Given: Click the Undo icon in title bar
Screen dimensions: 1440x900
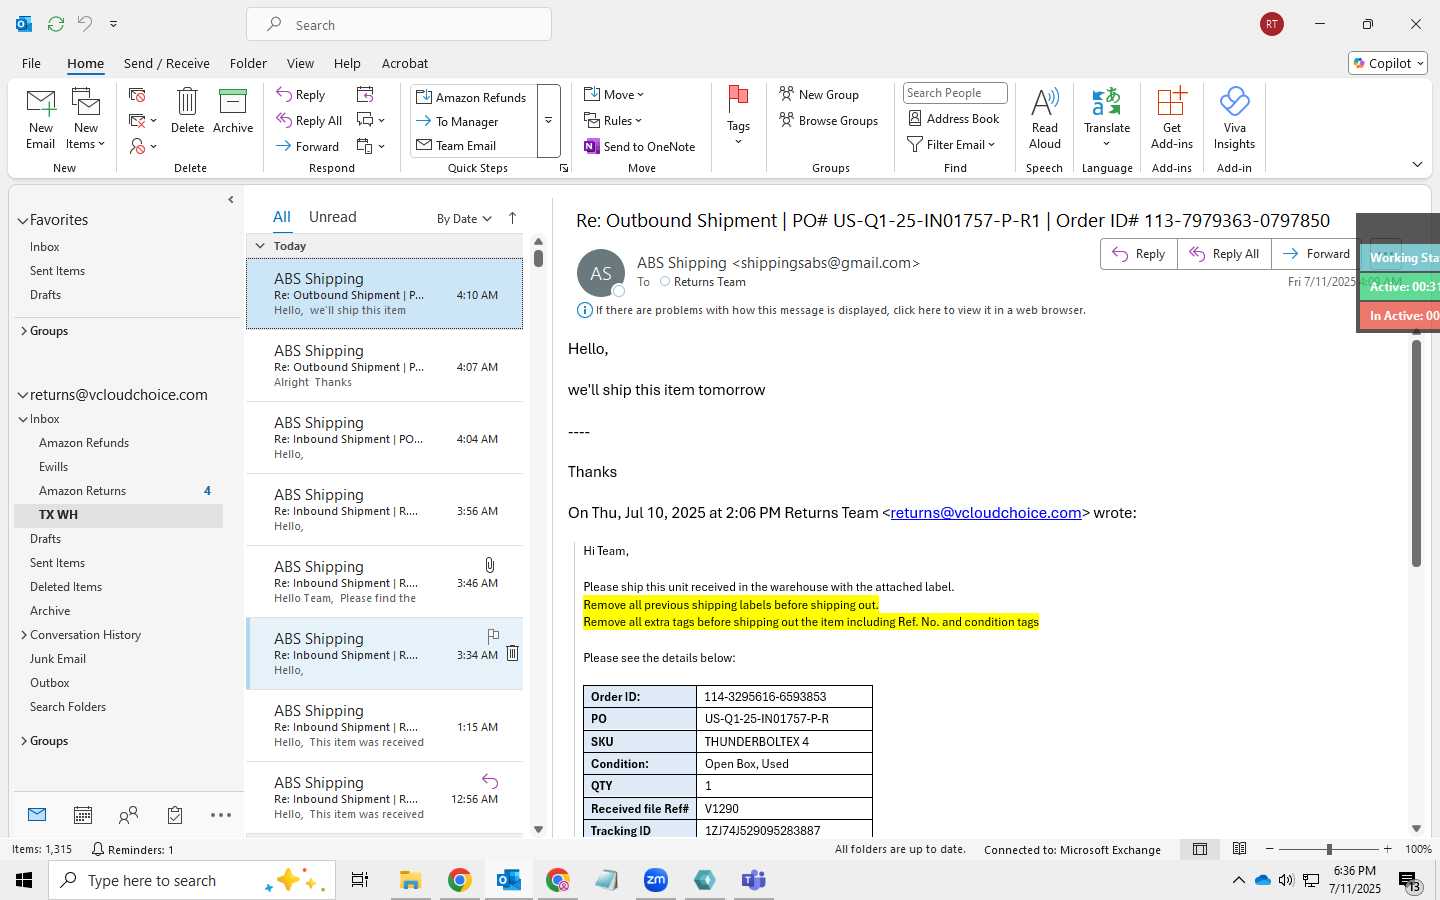Looking at the screenshot, I should point(85,23).
